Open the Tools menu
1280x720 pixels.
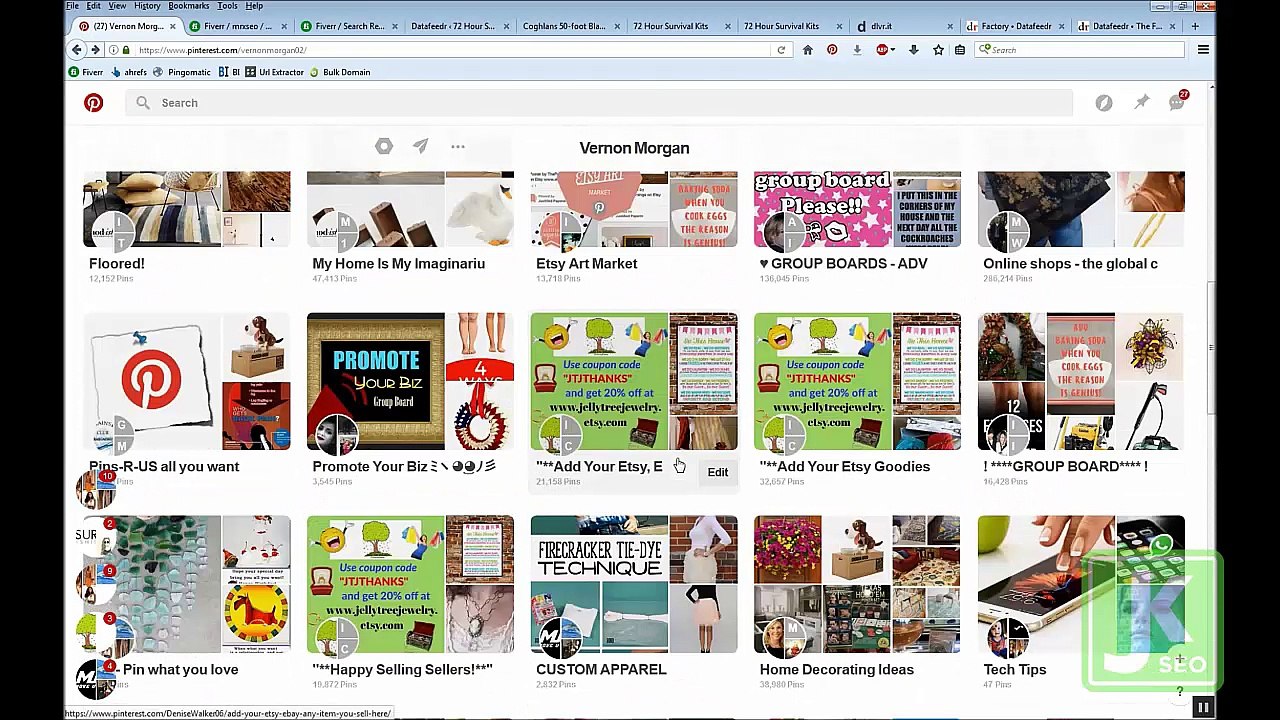click(x=228, y=6)
